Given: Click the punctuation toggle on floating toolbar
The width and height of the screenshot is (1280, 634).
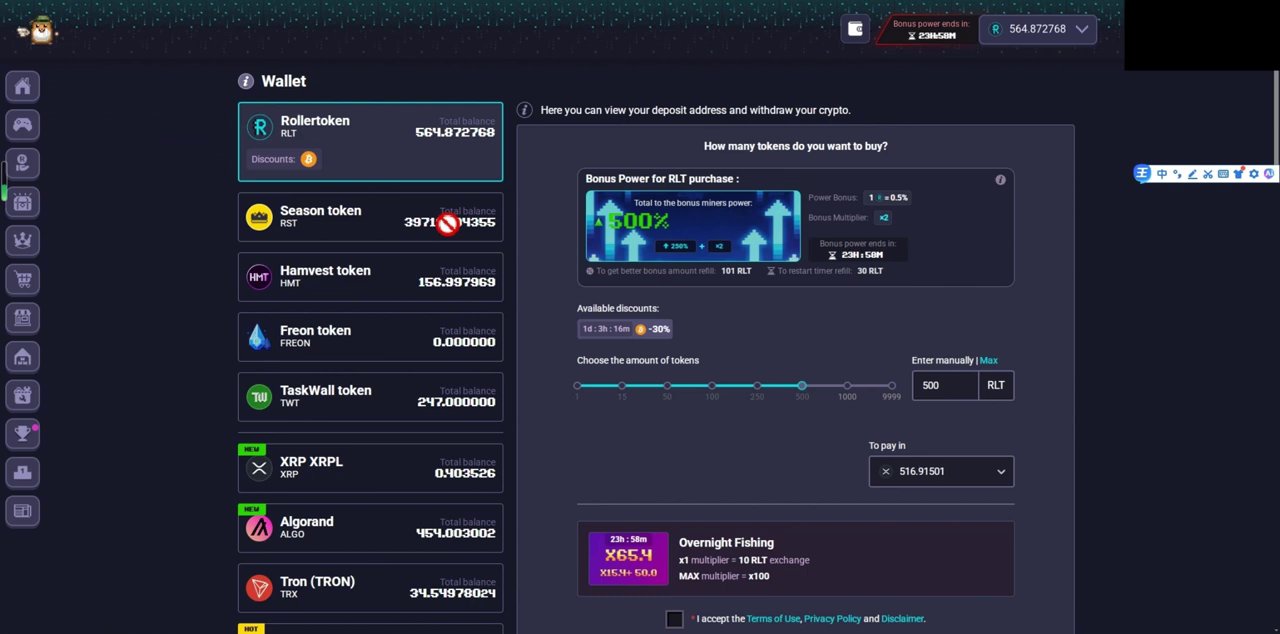Looking at the screenshot, I should pyautogui.click(x=1177, y=174).
